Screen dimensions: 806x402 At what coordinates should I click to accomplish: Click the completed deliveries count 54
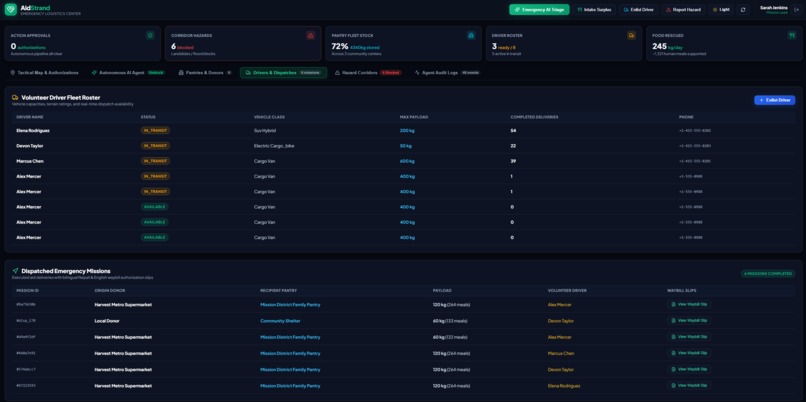(513, 131)
